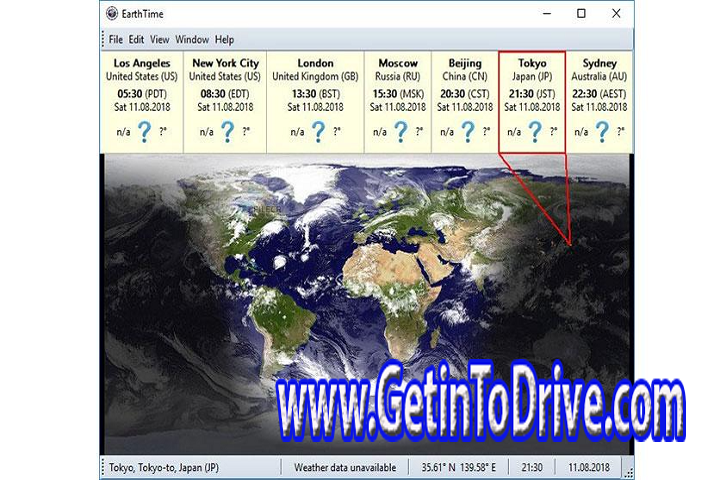Click the Sydney weather question mark icon
Screen dimensions: 720x480
tap(602, 132)
